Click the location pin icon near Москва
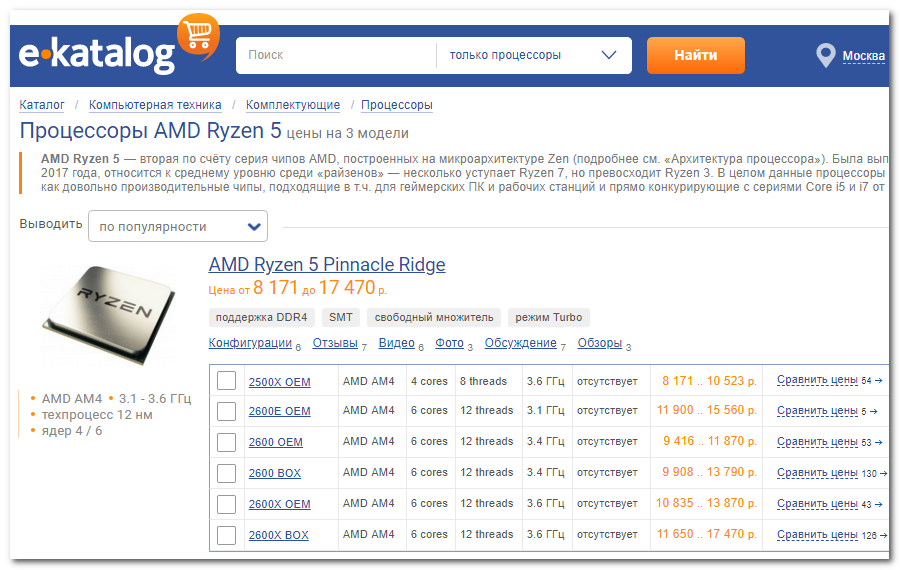This screenshot has height=570, width=900. (x=825, y=56)
